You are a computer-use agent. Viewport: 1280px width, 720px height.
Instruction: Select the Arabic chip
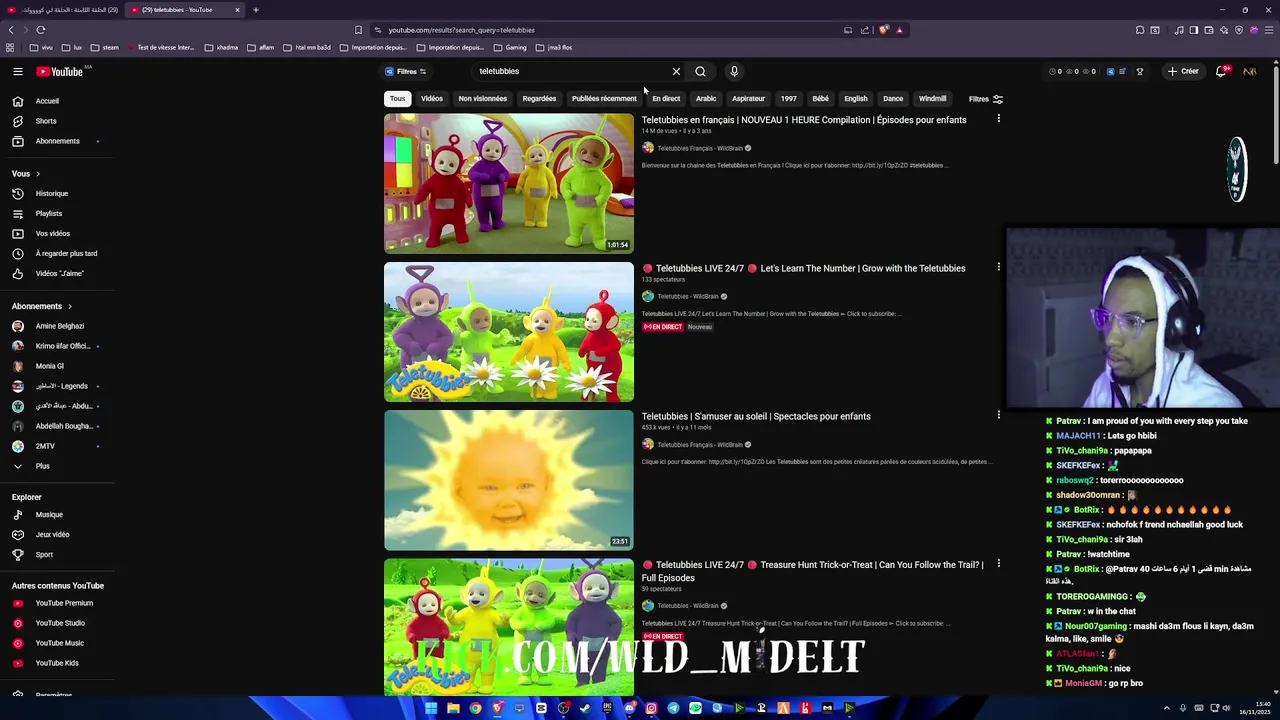pos(706,98)
